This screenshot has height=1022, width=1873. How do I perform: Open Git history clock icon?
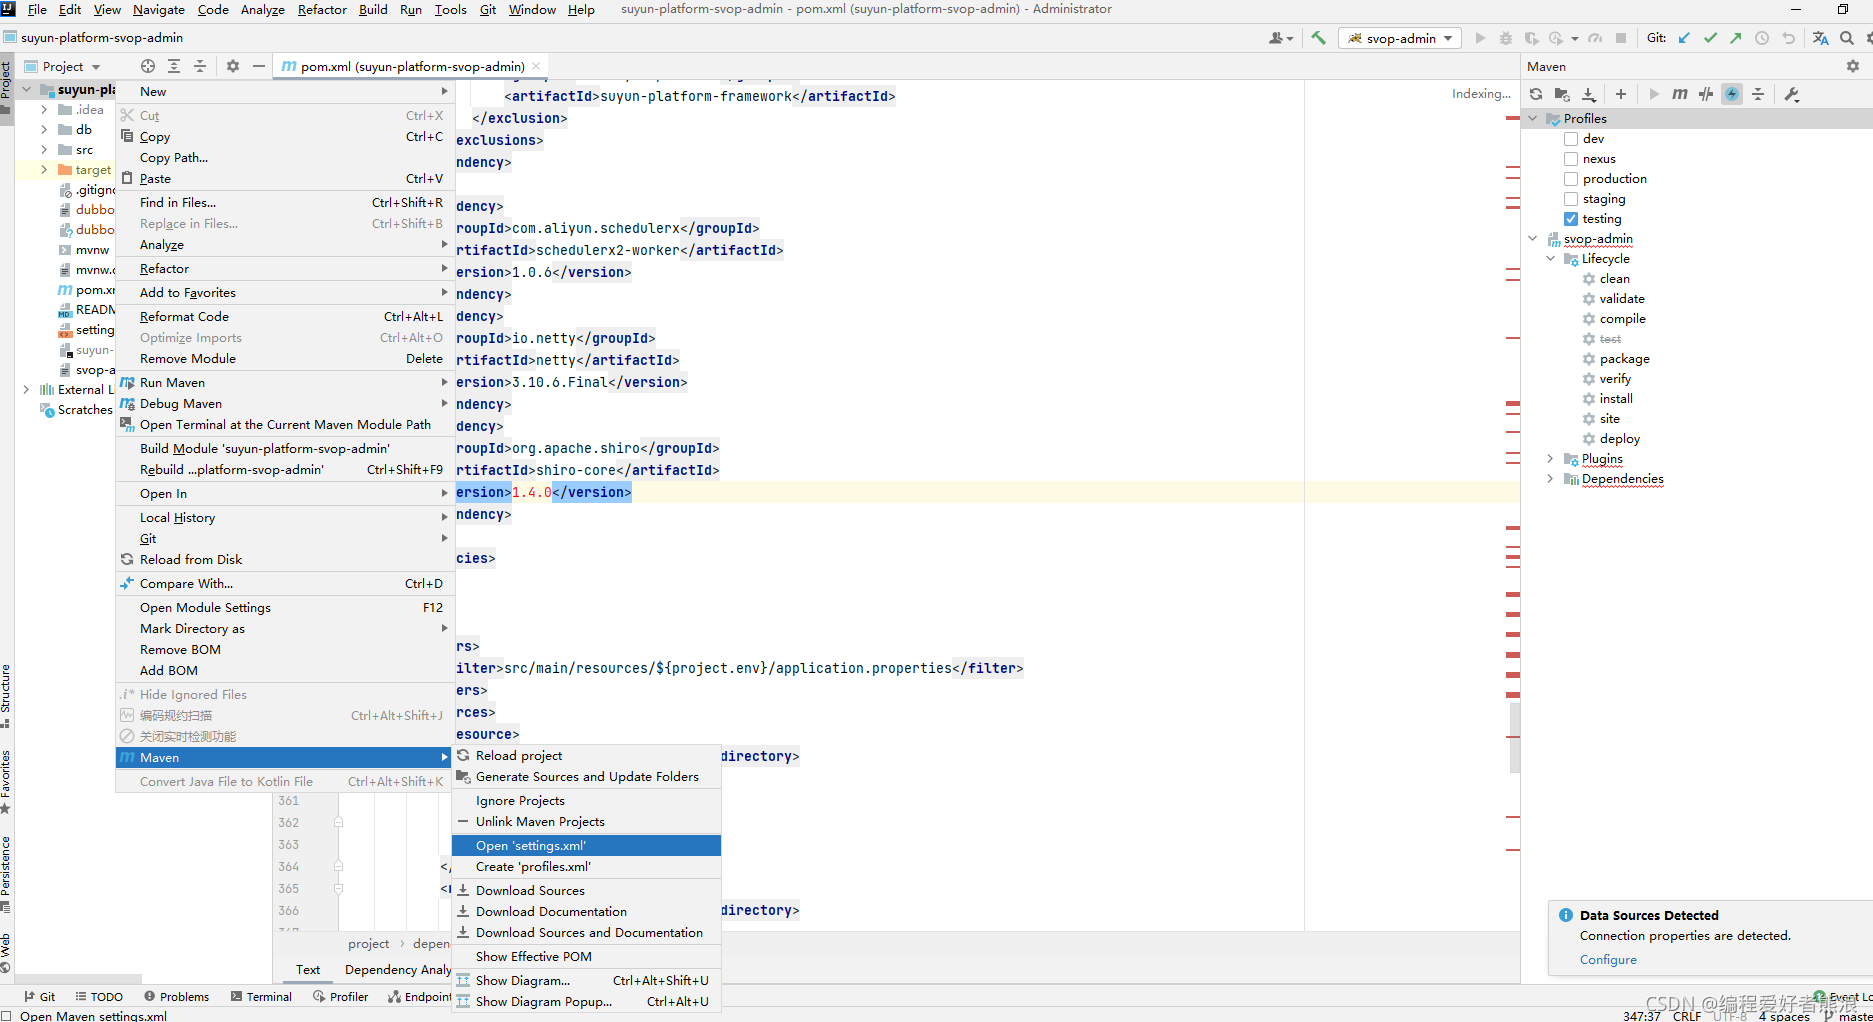click(1762, 38)
